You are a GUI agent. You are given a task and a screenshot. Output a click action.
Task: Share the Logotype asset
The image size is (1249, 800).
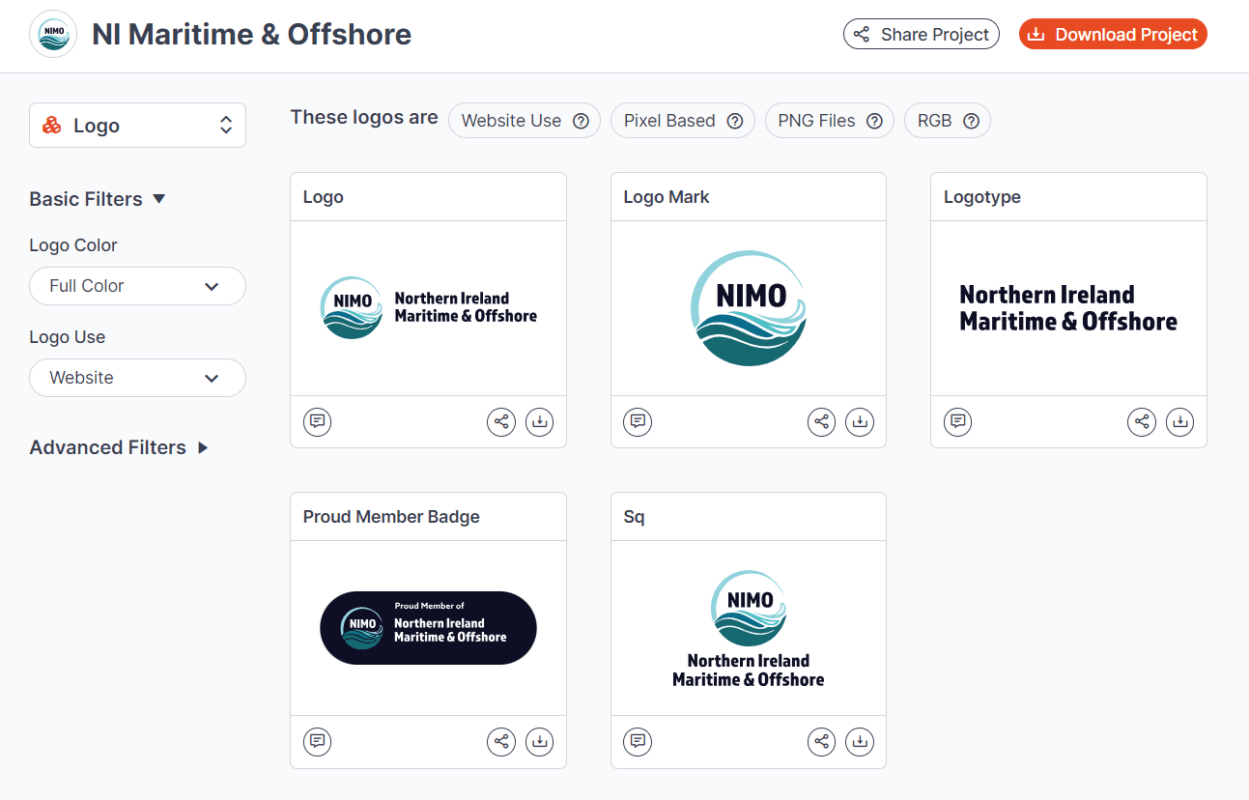1141,422
